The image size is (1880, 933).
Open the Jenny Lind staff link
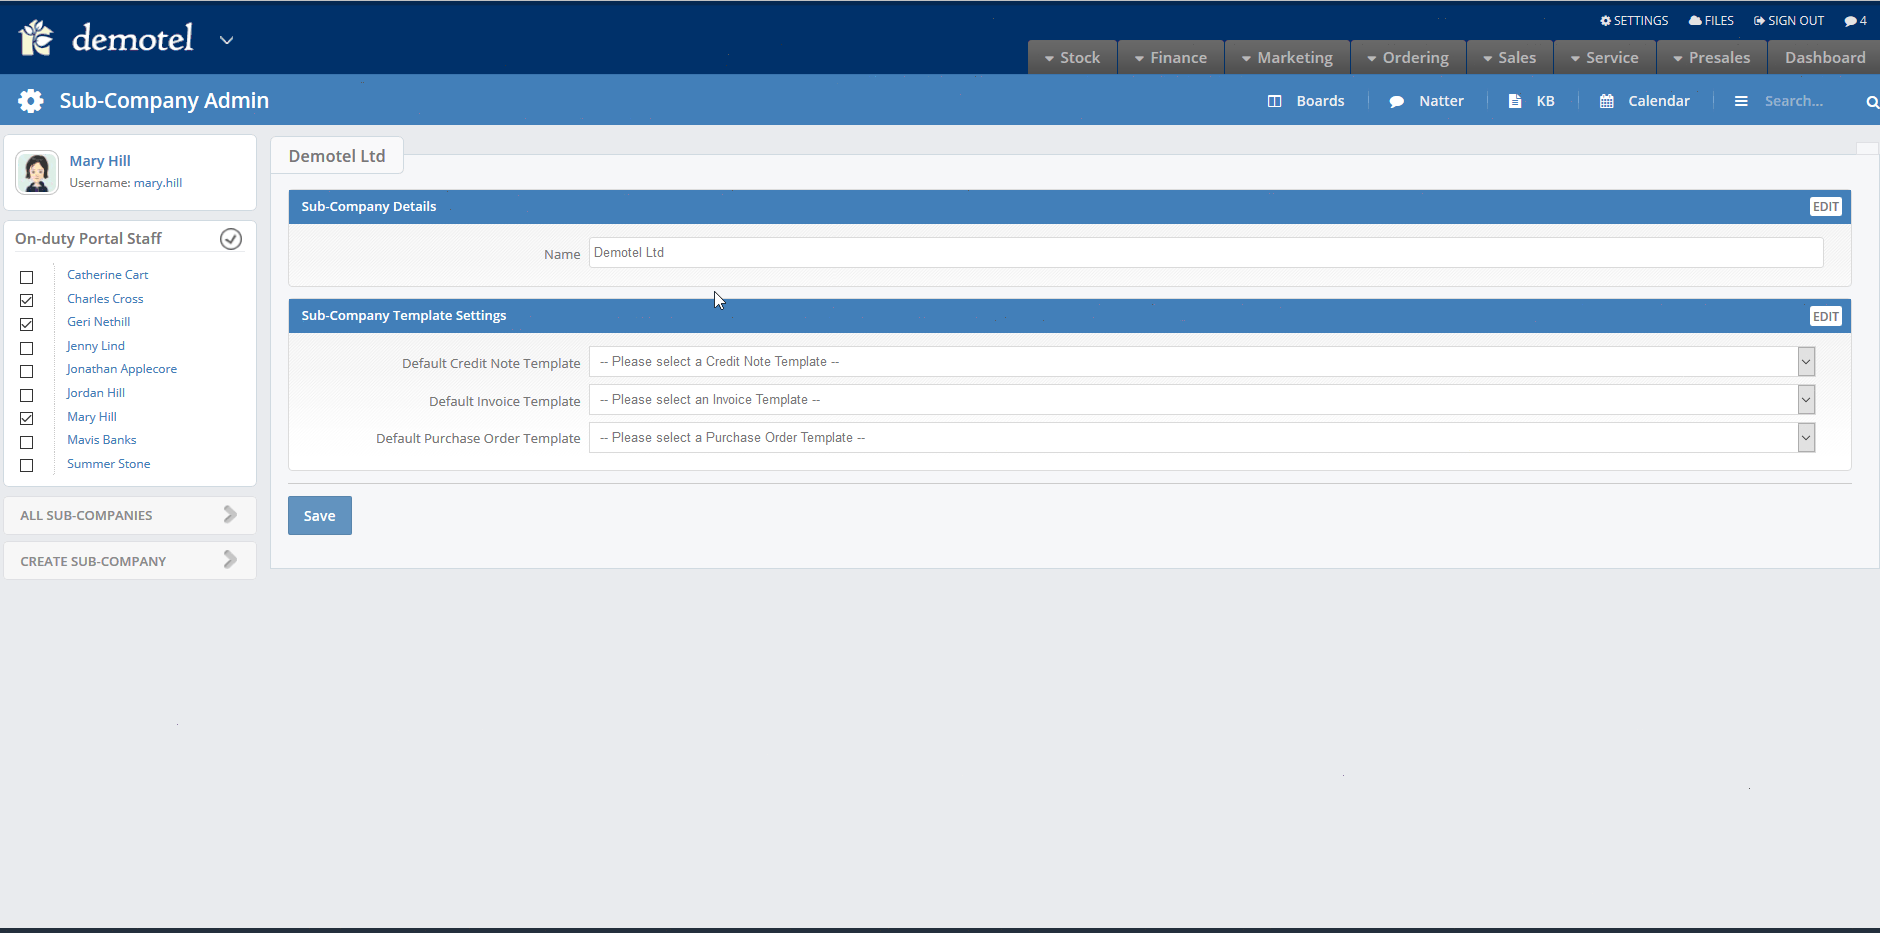click(x=96, y=346)
